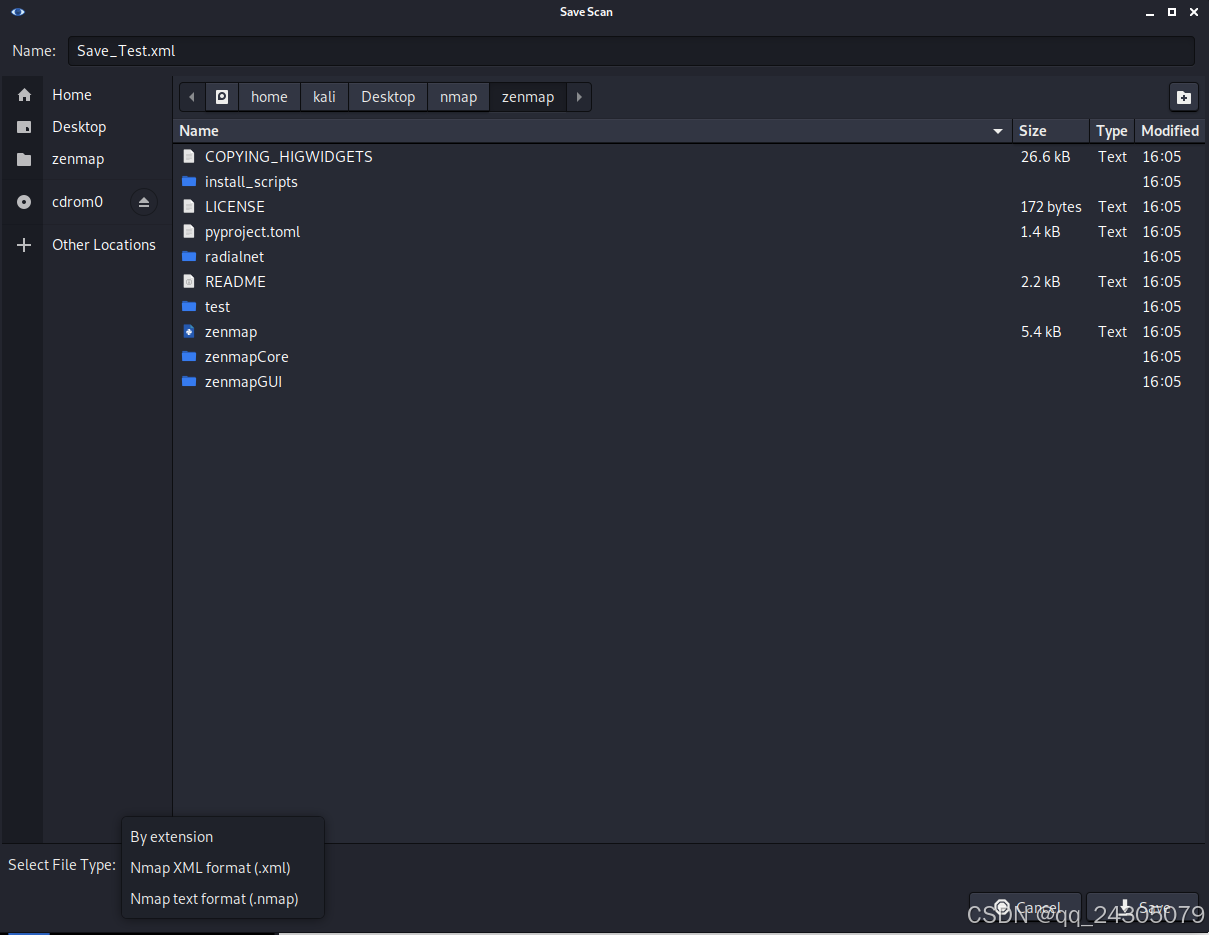Click the 26.6 kB size value
The image size is (1209, 935).
tap(1045, 157)
